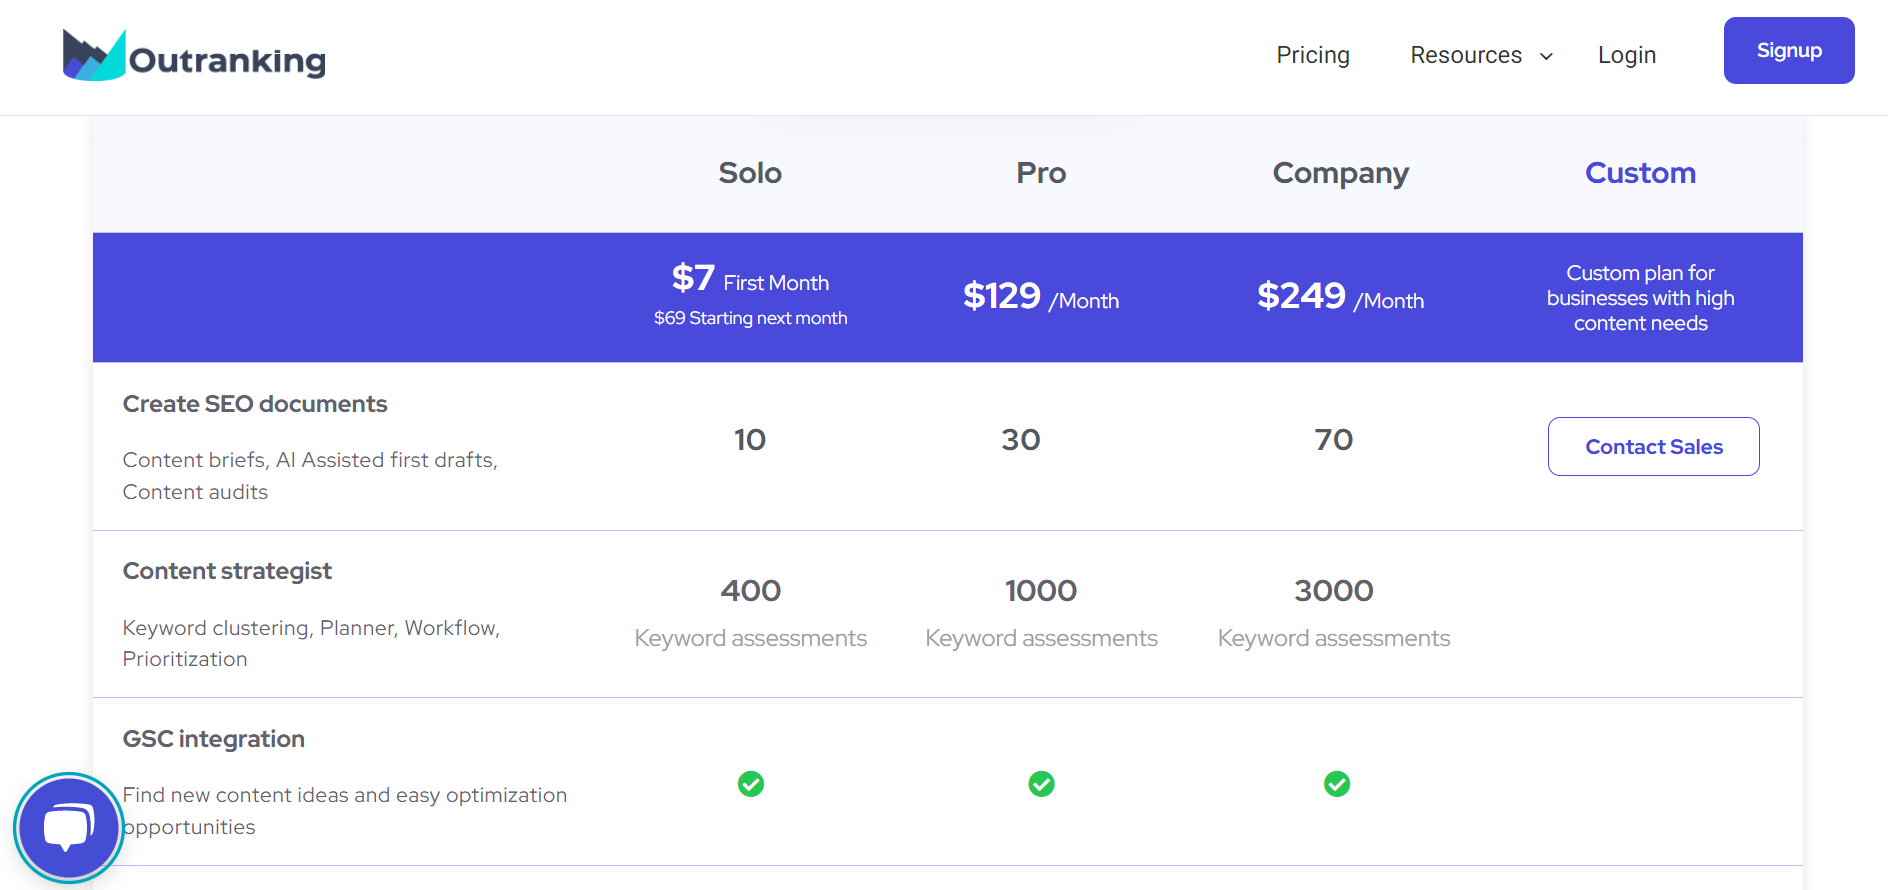Image resolution: width=1888 pixels, height=890 pixels.
Task: Open the chat widget bubble
Action: 69,828
